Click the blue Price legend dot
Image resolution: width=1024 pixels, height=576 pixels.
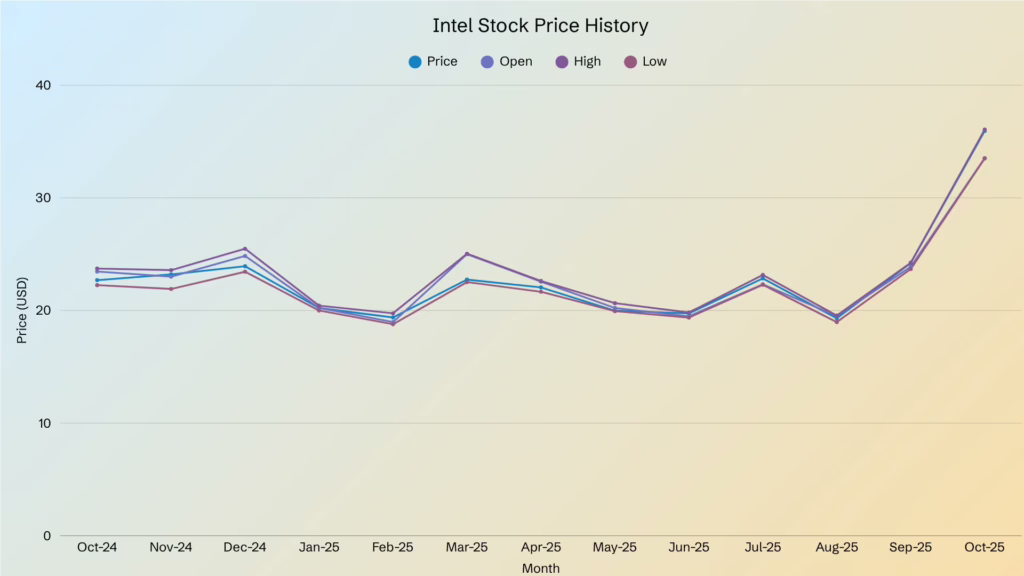[415, 62]
